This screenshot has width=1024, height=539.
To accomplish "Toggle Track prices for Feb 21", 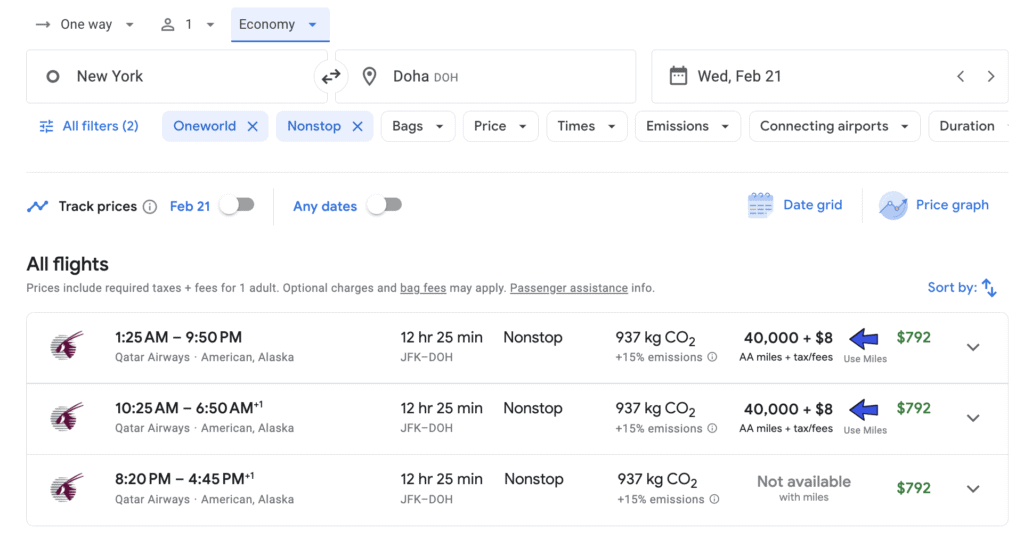I will [x=237, y=205].
